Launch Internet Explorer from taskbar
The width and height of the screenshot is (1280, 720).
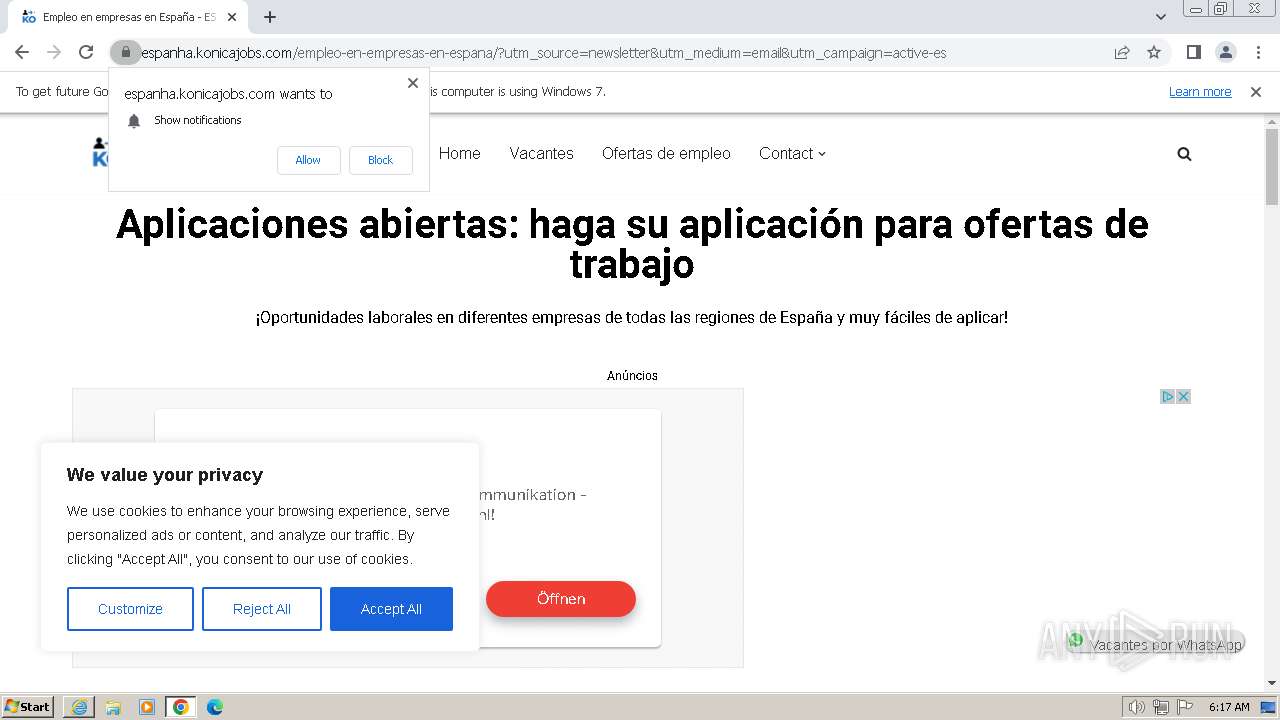pyautogui.click(x=79, y=707)
